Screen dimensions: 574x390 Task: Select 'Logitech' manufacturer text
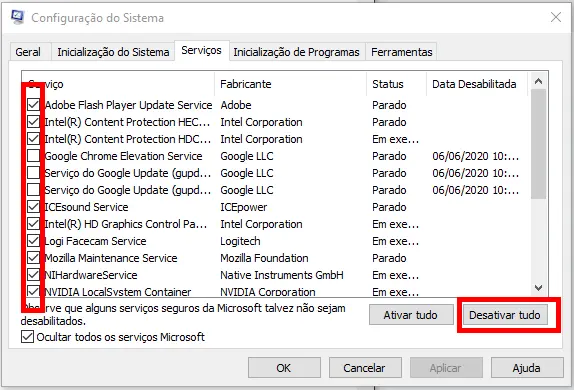[x=240, y=241]
